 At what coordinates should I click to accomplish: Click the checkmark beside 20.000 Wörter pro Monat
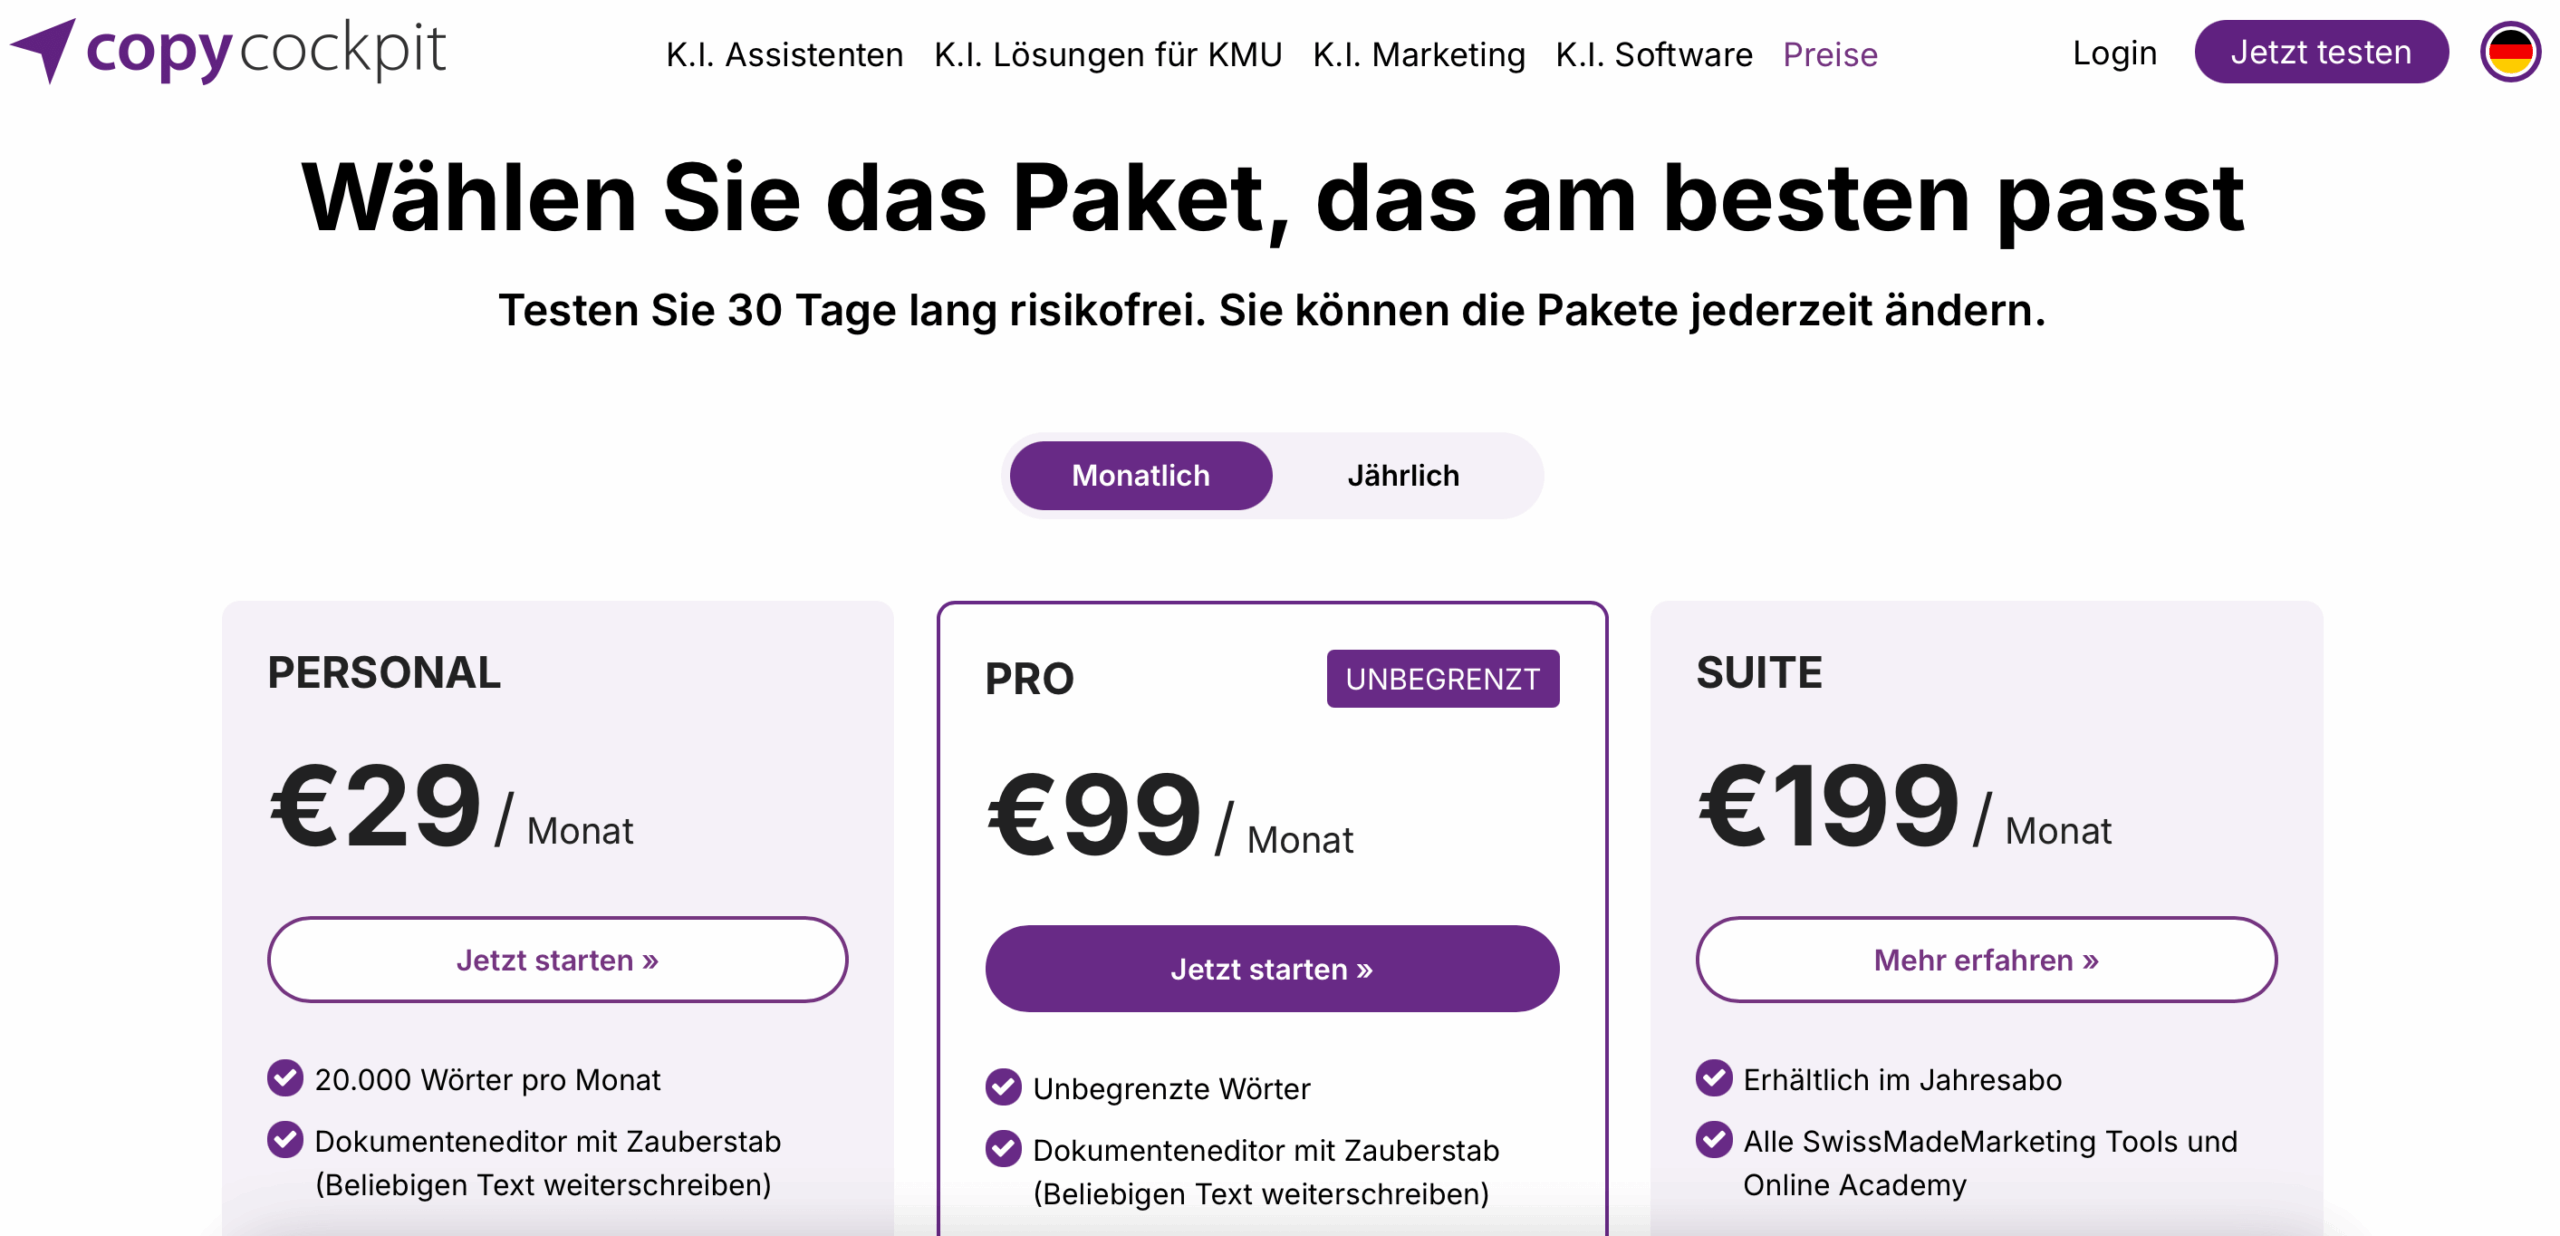pos(285,1077)
